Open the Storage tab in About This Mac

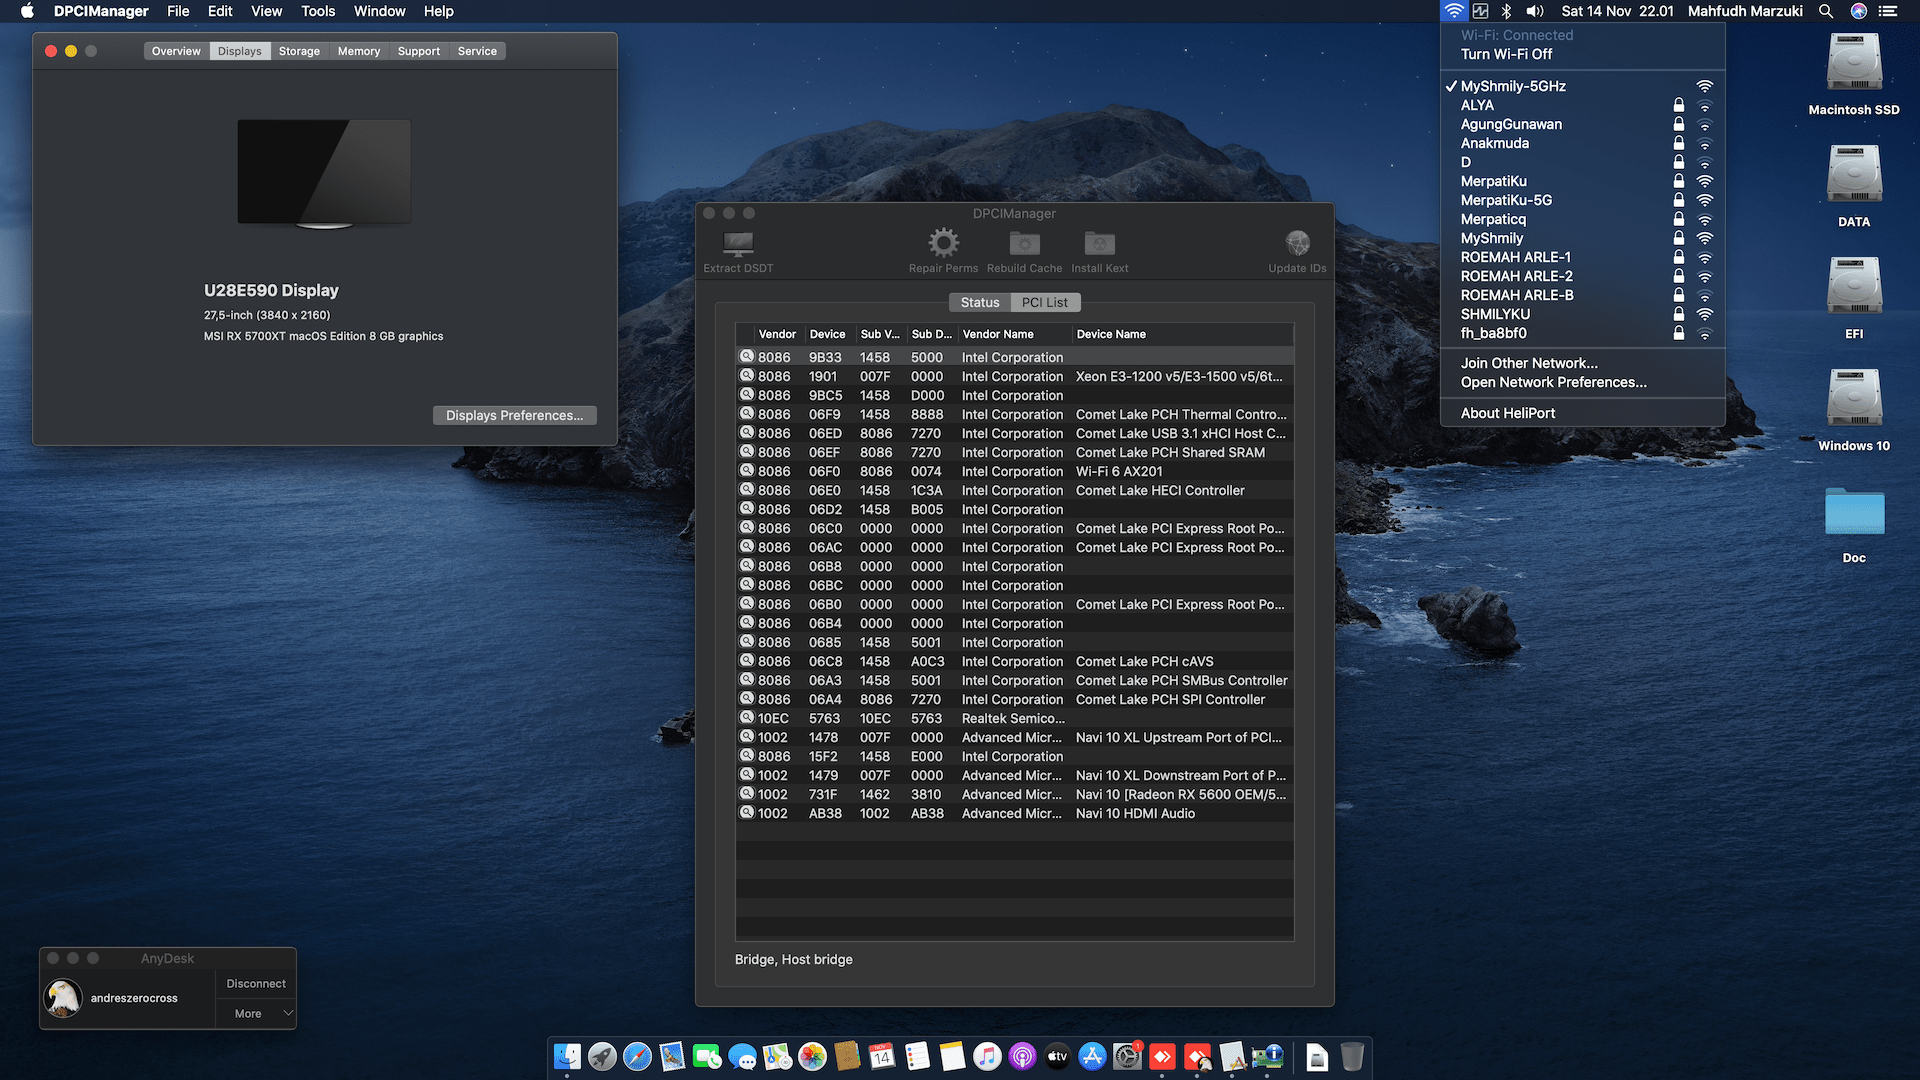tap(299, 51)
